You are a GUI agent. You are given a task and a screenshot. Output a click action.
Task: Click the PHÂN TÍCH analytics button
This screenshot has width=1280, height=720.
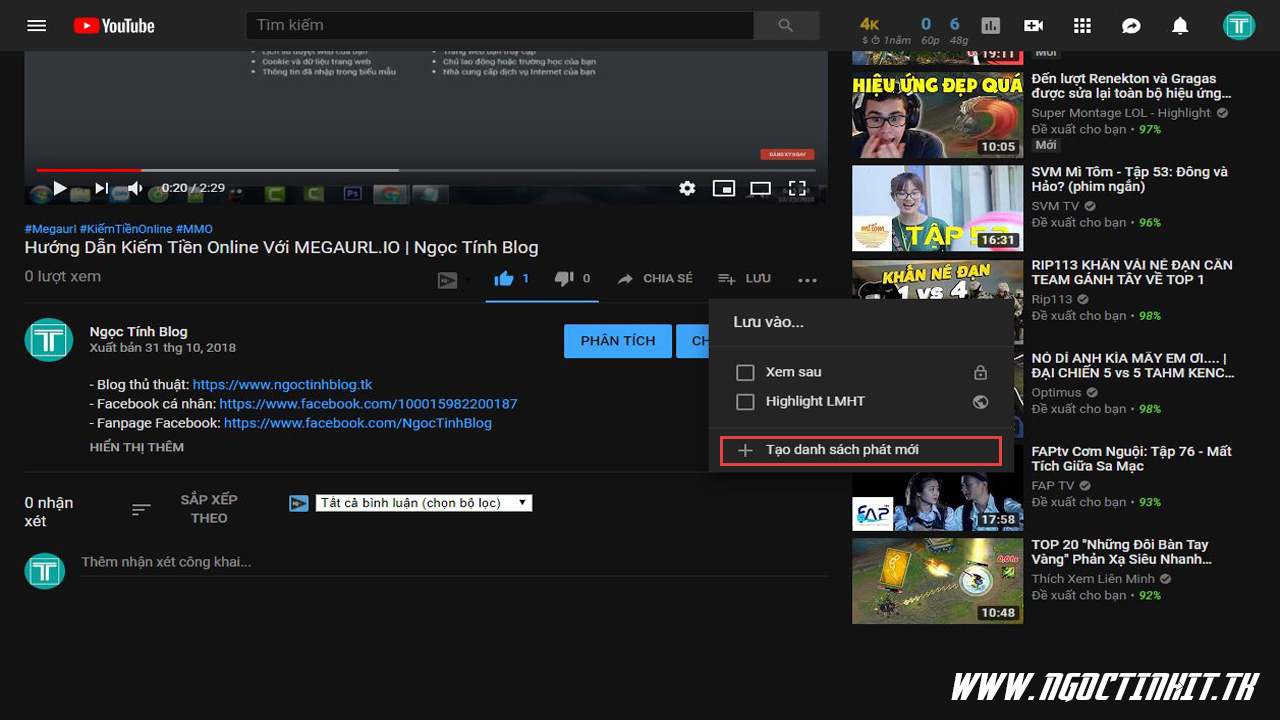617,341
